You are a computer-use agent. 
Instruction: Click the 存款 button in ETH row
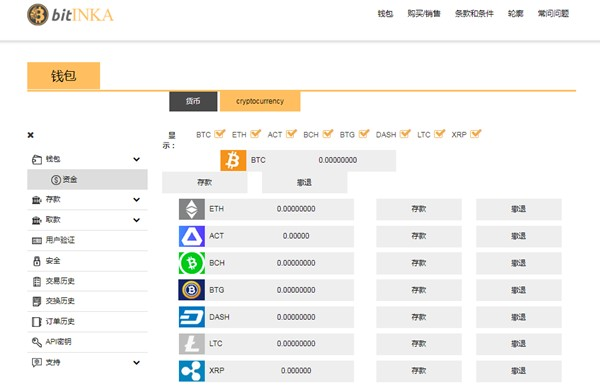[419, 209]
